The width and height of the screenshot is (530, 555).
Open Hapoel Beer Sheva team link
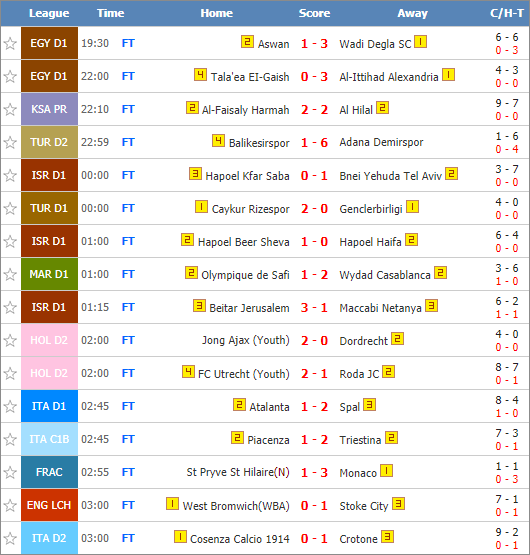pos(244,242)
